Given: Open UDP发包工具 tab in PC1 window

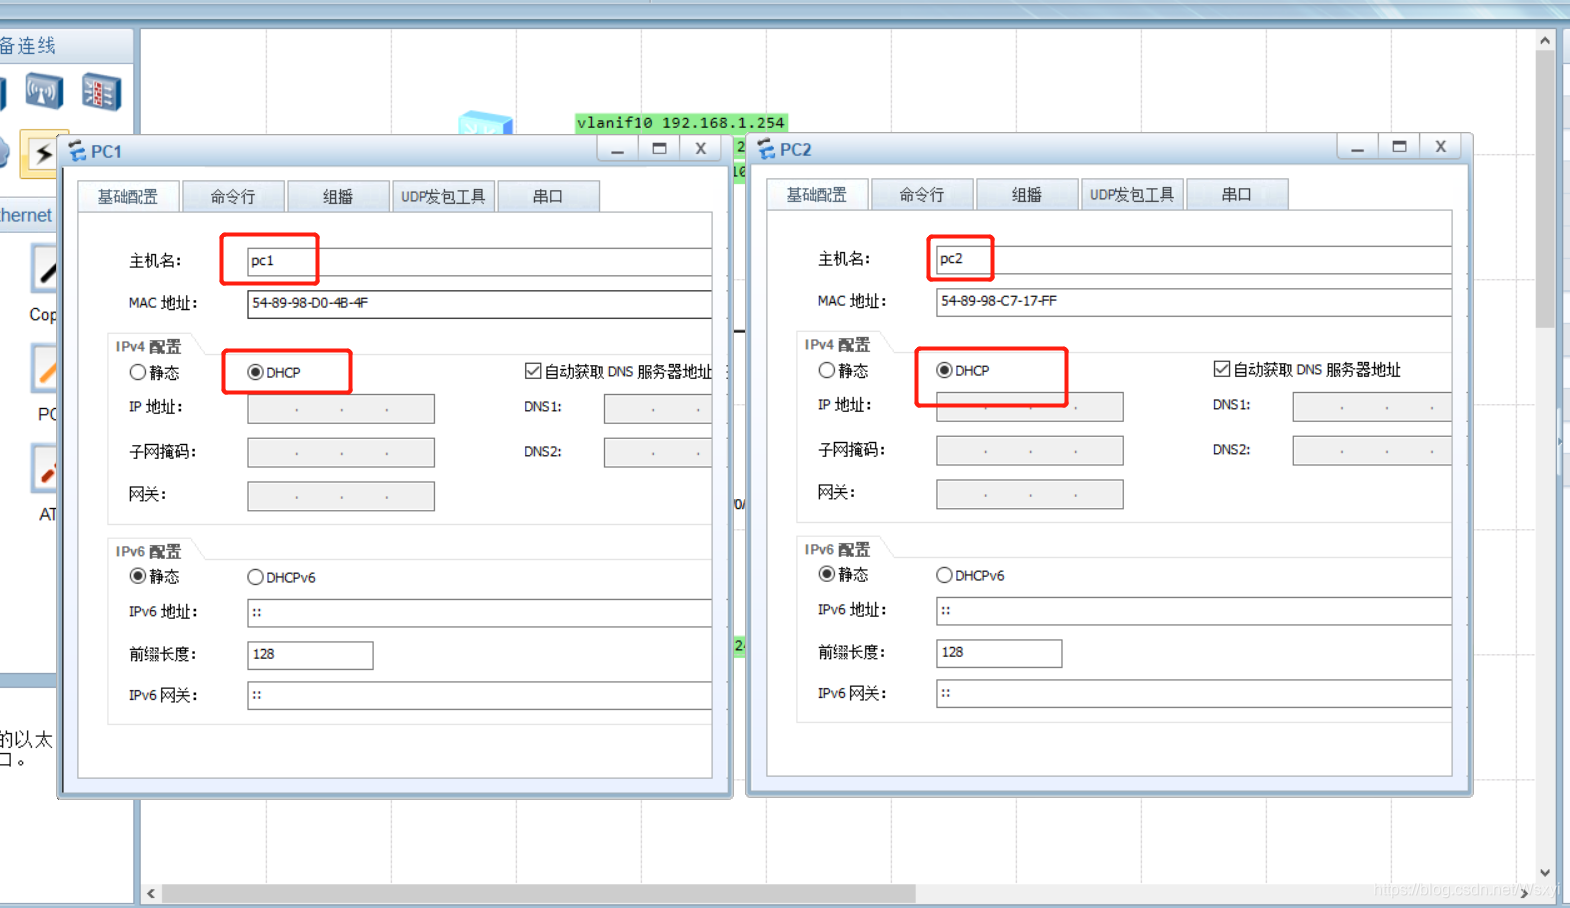Looking at the screenshot, I should click(x=443, y=196).
